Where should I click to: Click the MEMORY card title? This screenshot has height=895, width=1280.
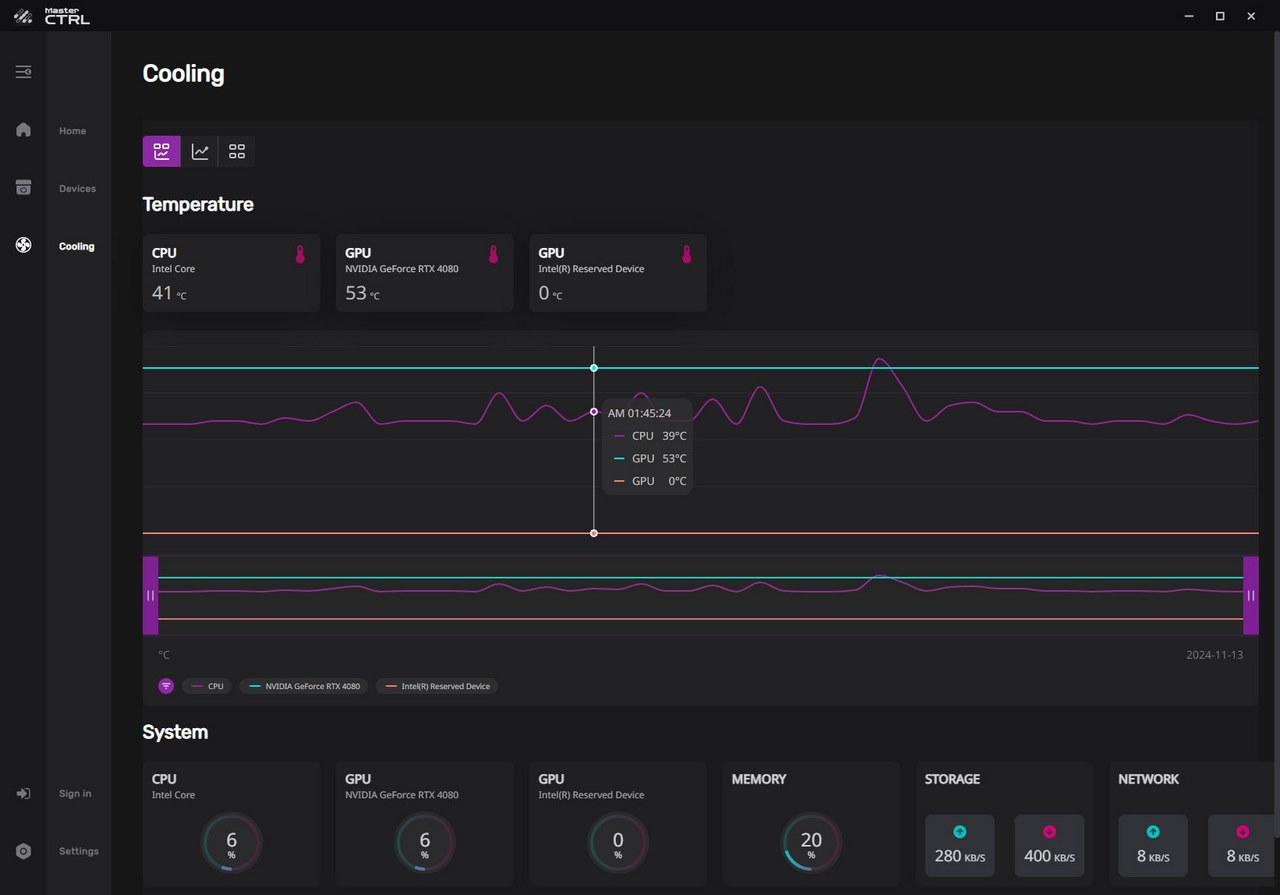(x=759, y=779)
